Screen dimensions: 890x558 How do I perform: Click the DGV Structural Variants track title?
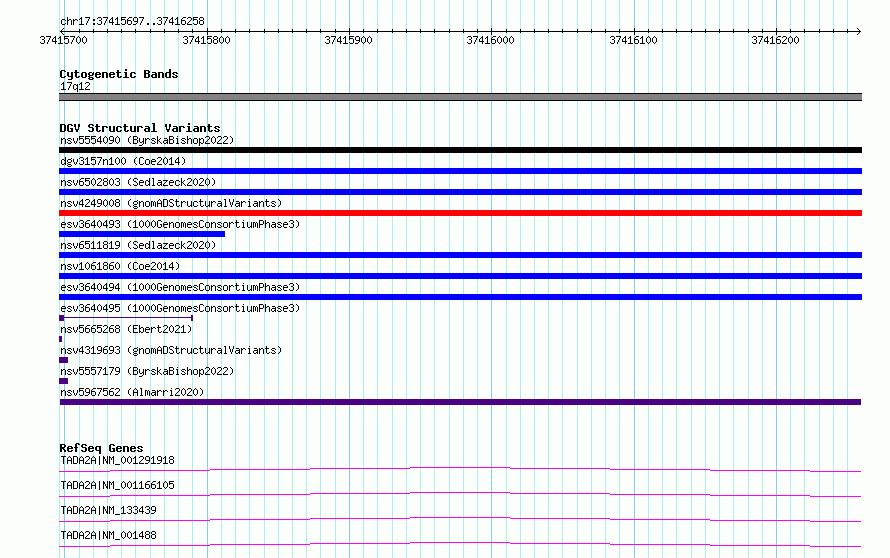click(x=140, y=128)
